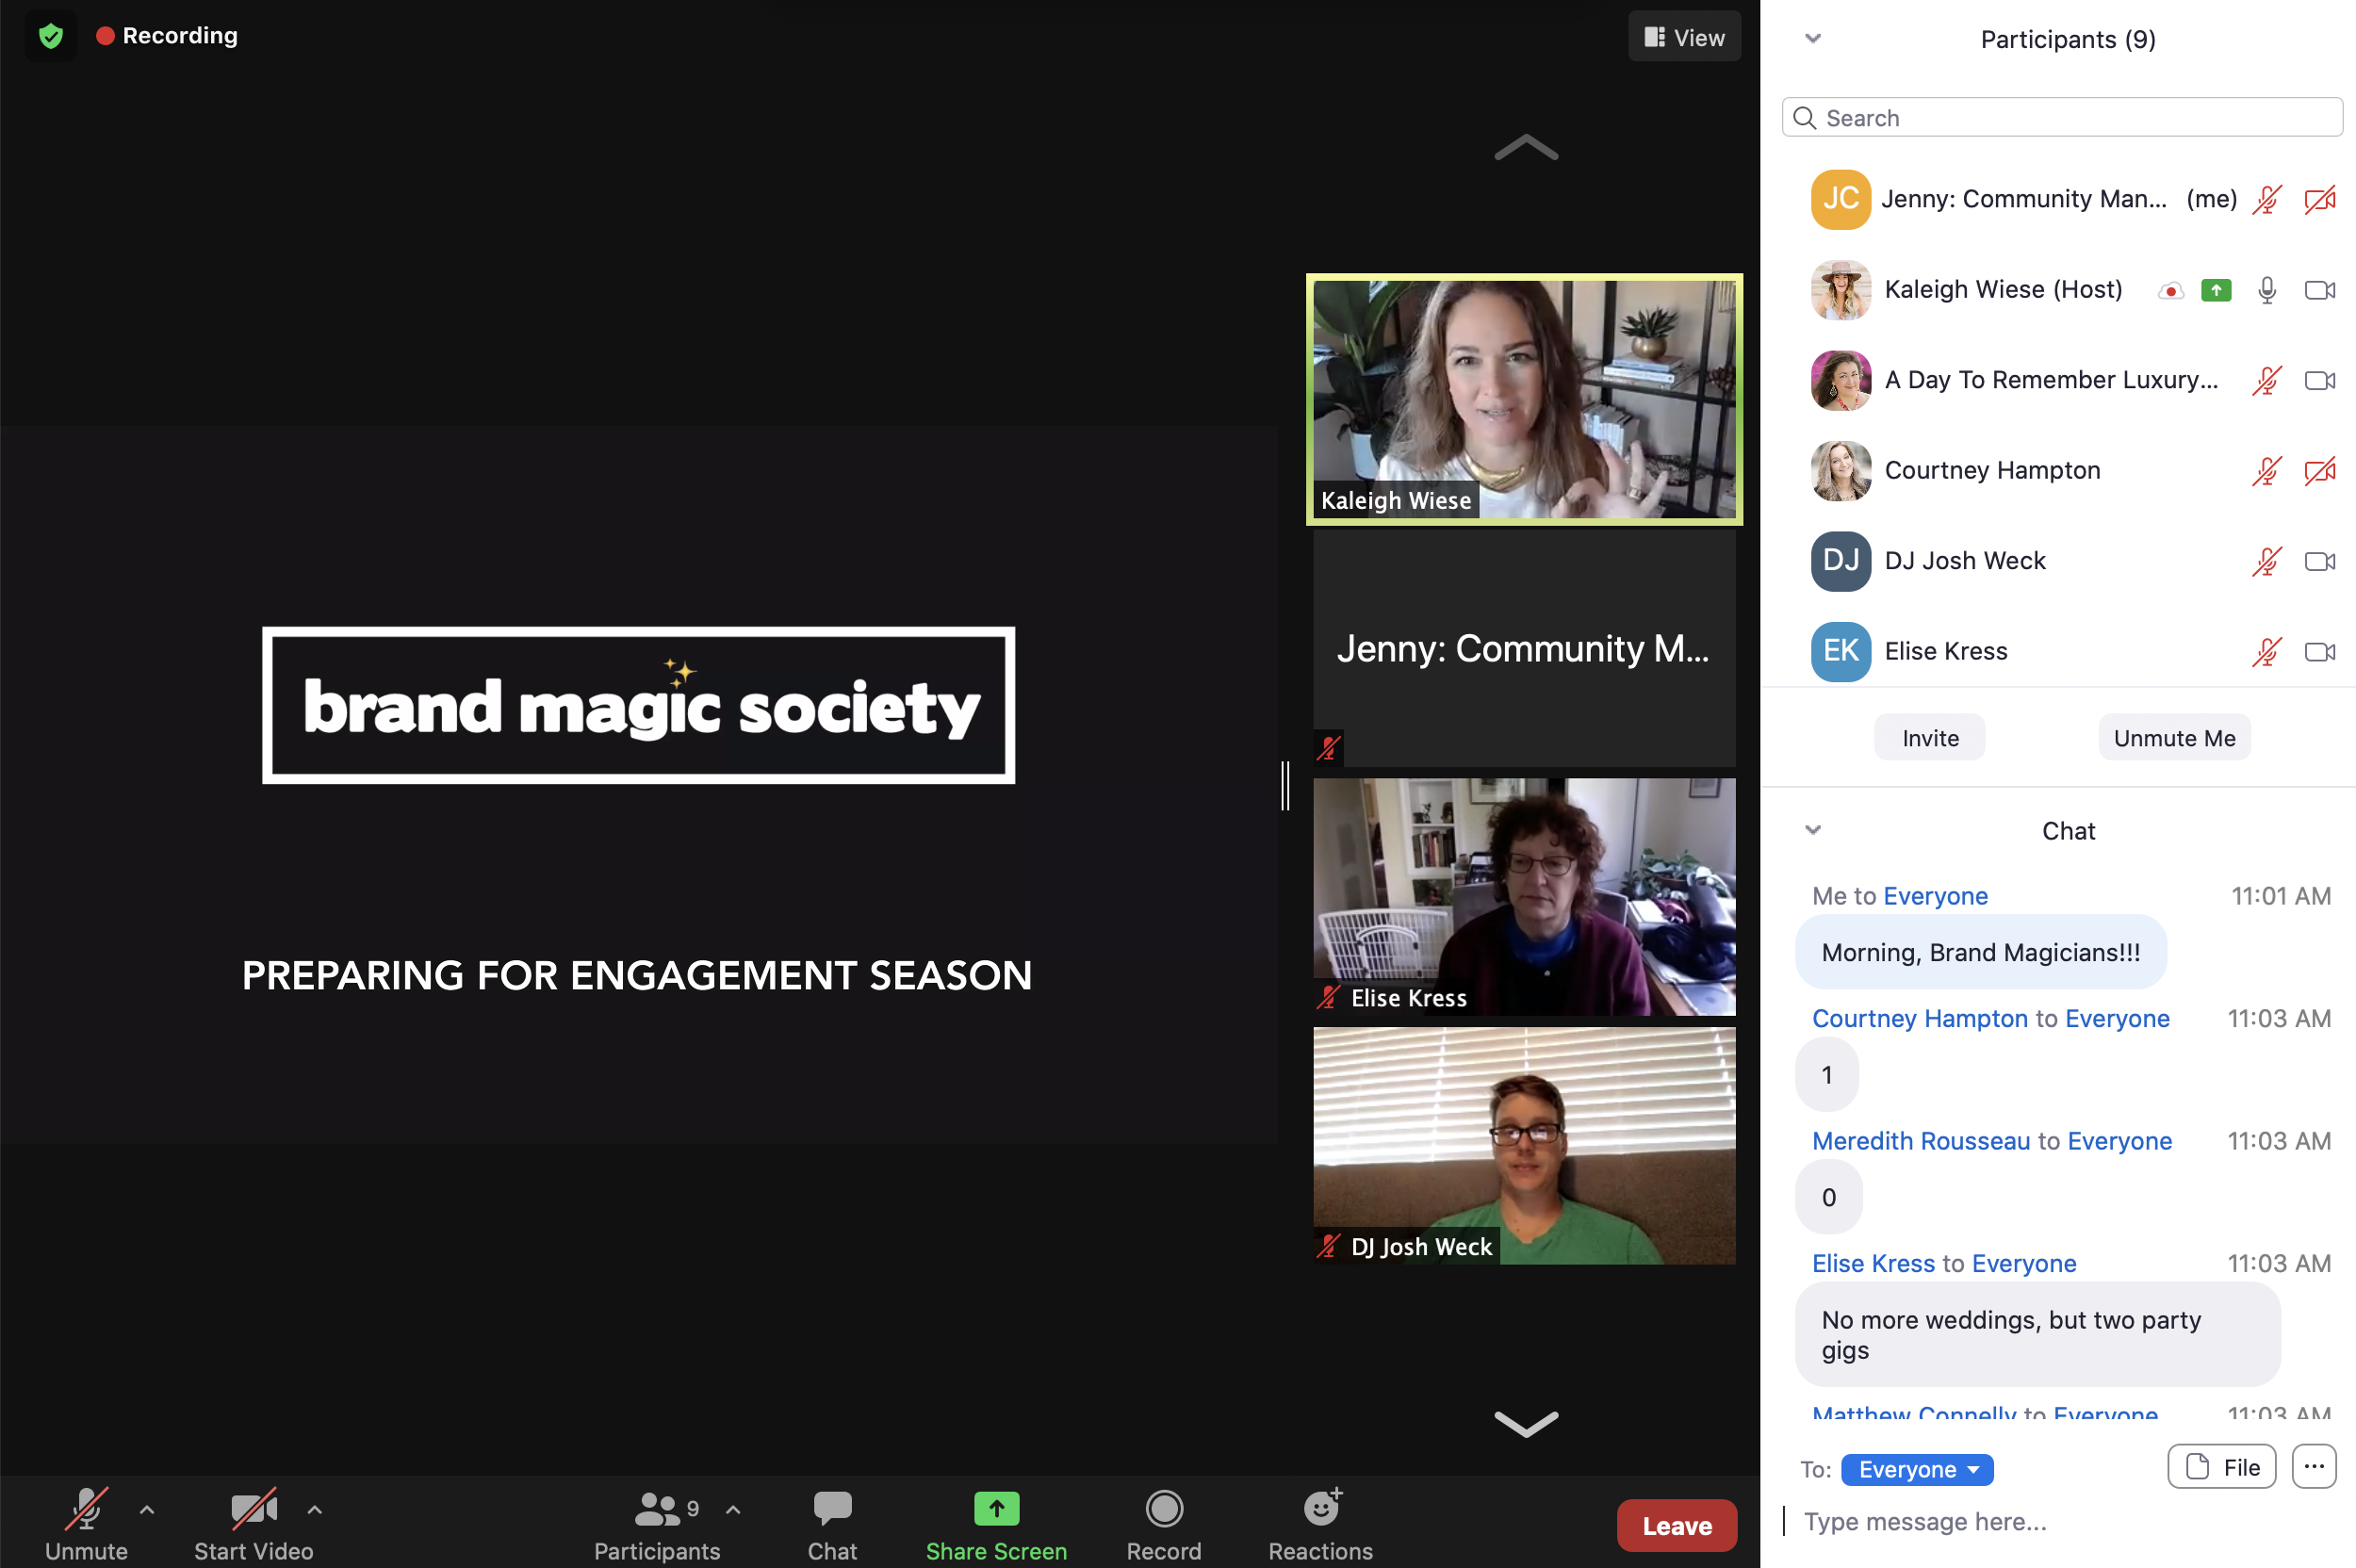
Task: Expand audio options arrow beside Unmute
Action: (x=147, y=1509)
